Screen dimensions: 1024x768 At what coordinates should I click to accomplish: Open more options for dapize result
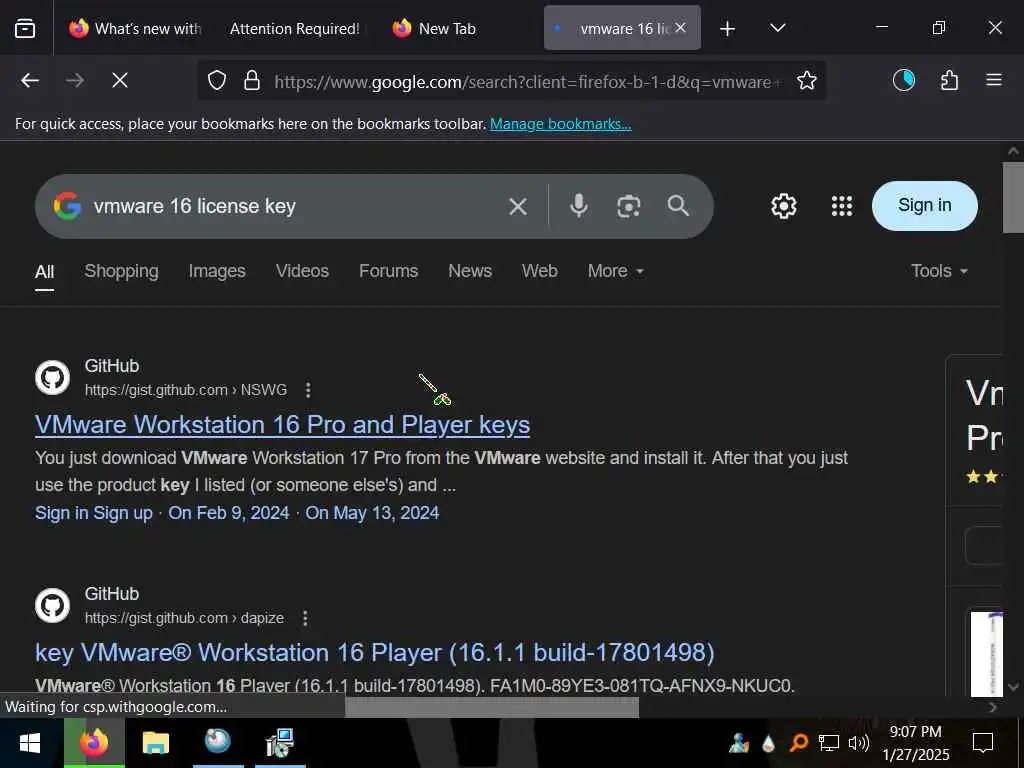click(x=305, y=618)
